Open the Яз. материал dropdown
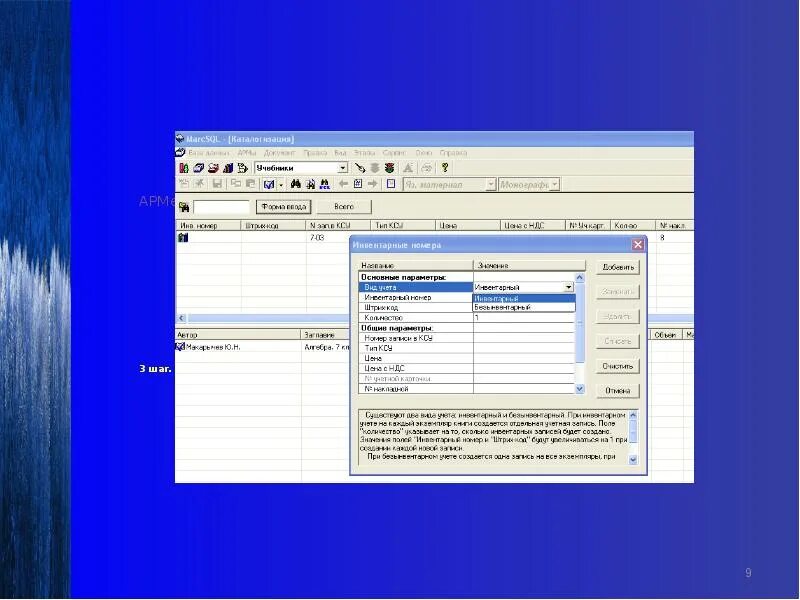The width and height of the screenshot is (800, 600). click(x=490, y=184)
